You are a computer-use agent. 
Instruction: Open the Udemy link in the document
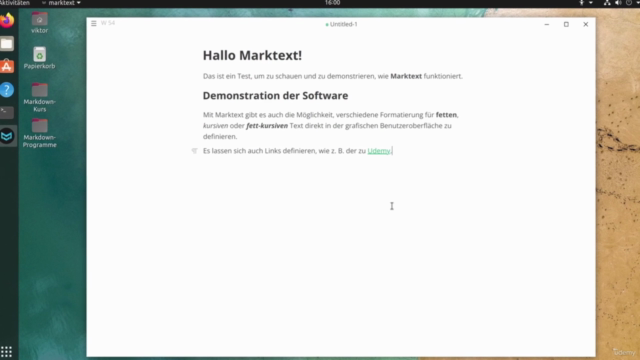click(378, 151)
